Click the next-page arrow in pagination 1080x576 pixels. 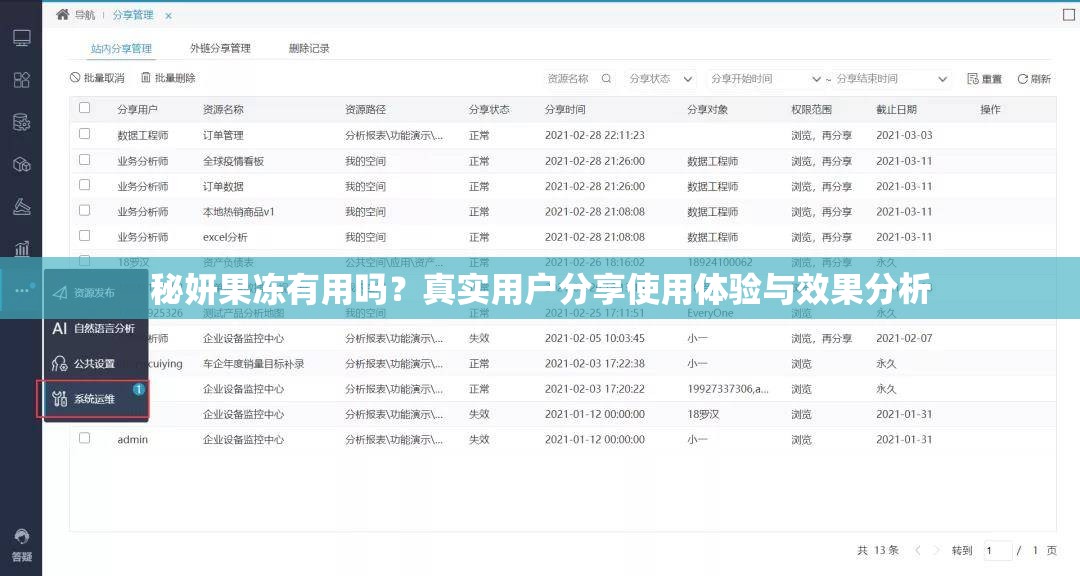click(937, 550)
